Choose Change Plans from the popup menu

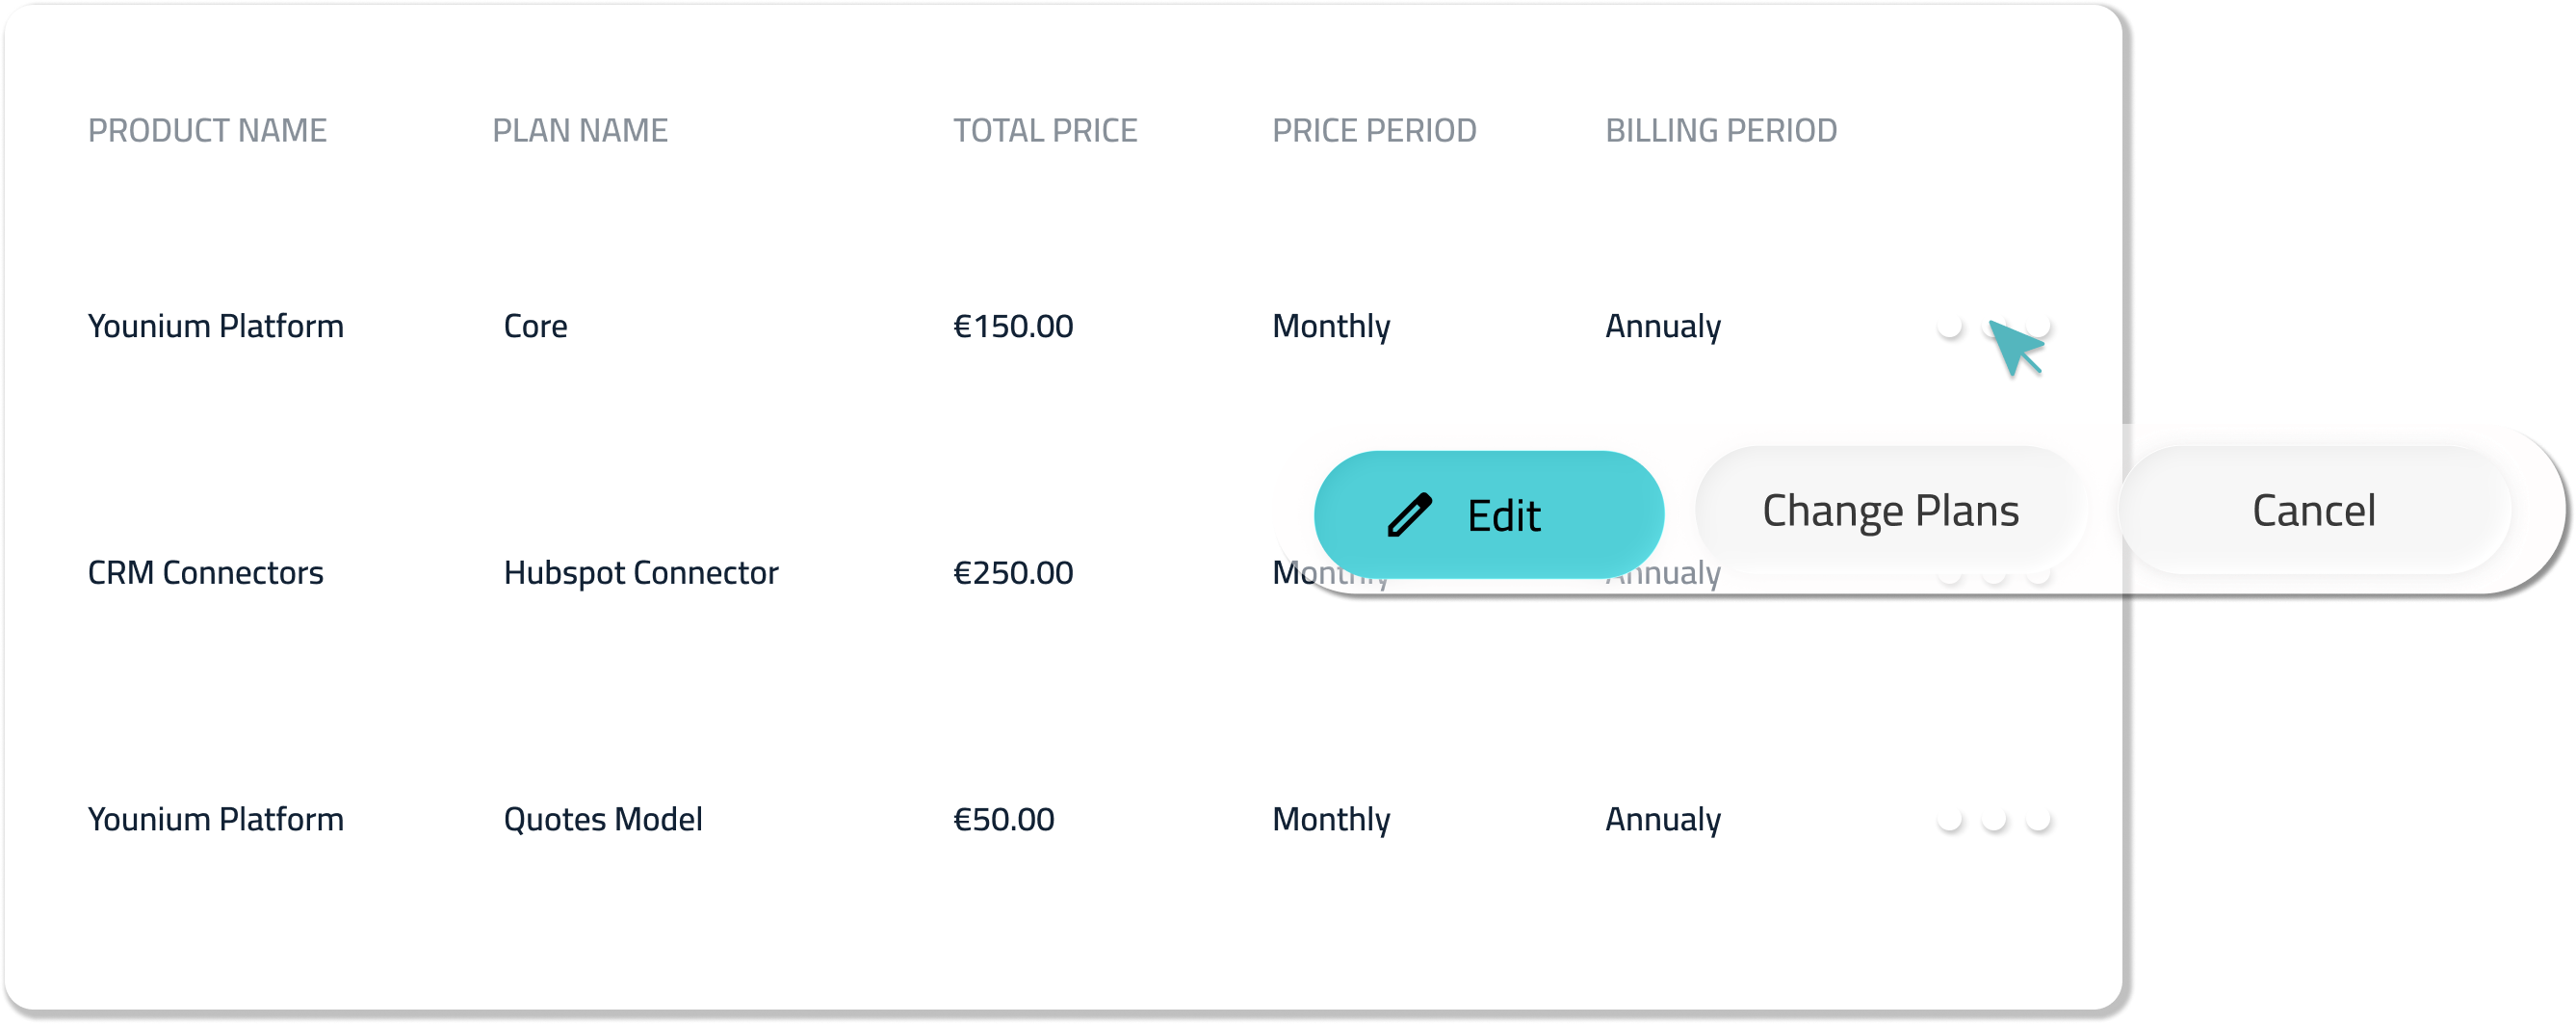1889,511
